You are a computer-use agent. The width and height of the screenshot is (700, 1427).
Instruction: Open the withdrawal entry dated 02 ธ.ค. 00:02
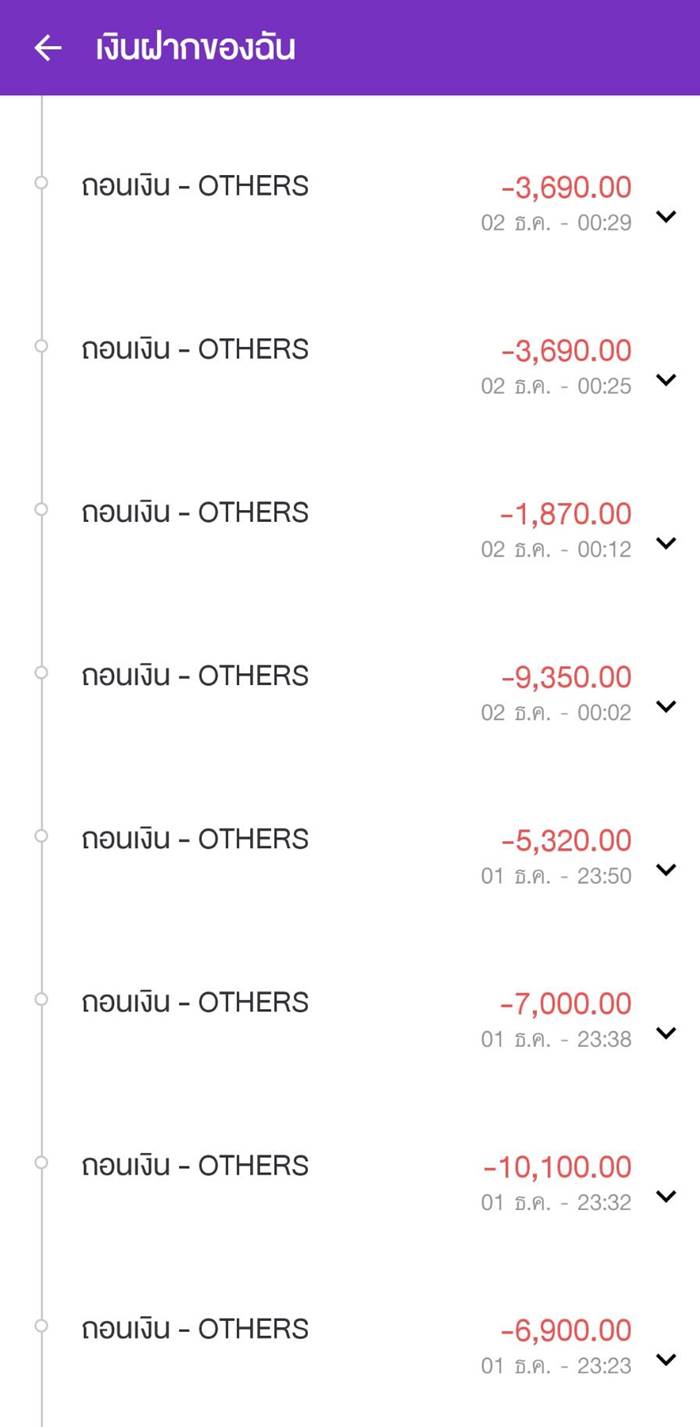click(x=195, y=676)
